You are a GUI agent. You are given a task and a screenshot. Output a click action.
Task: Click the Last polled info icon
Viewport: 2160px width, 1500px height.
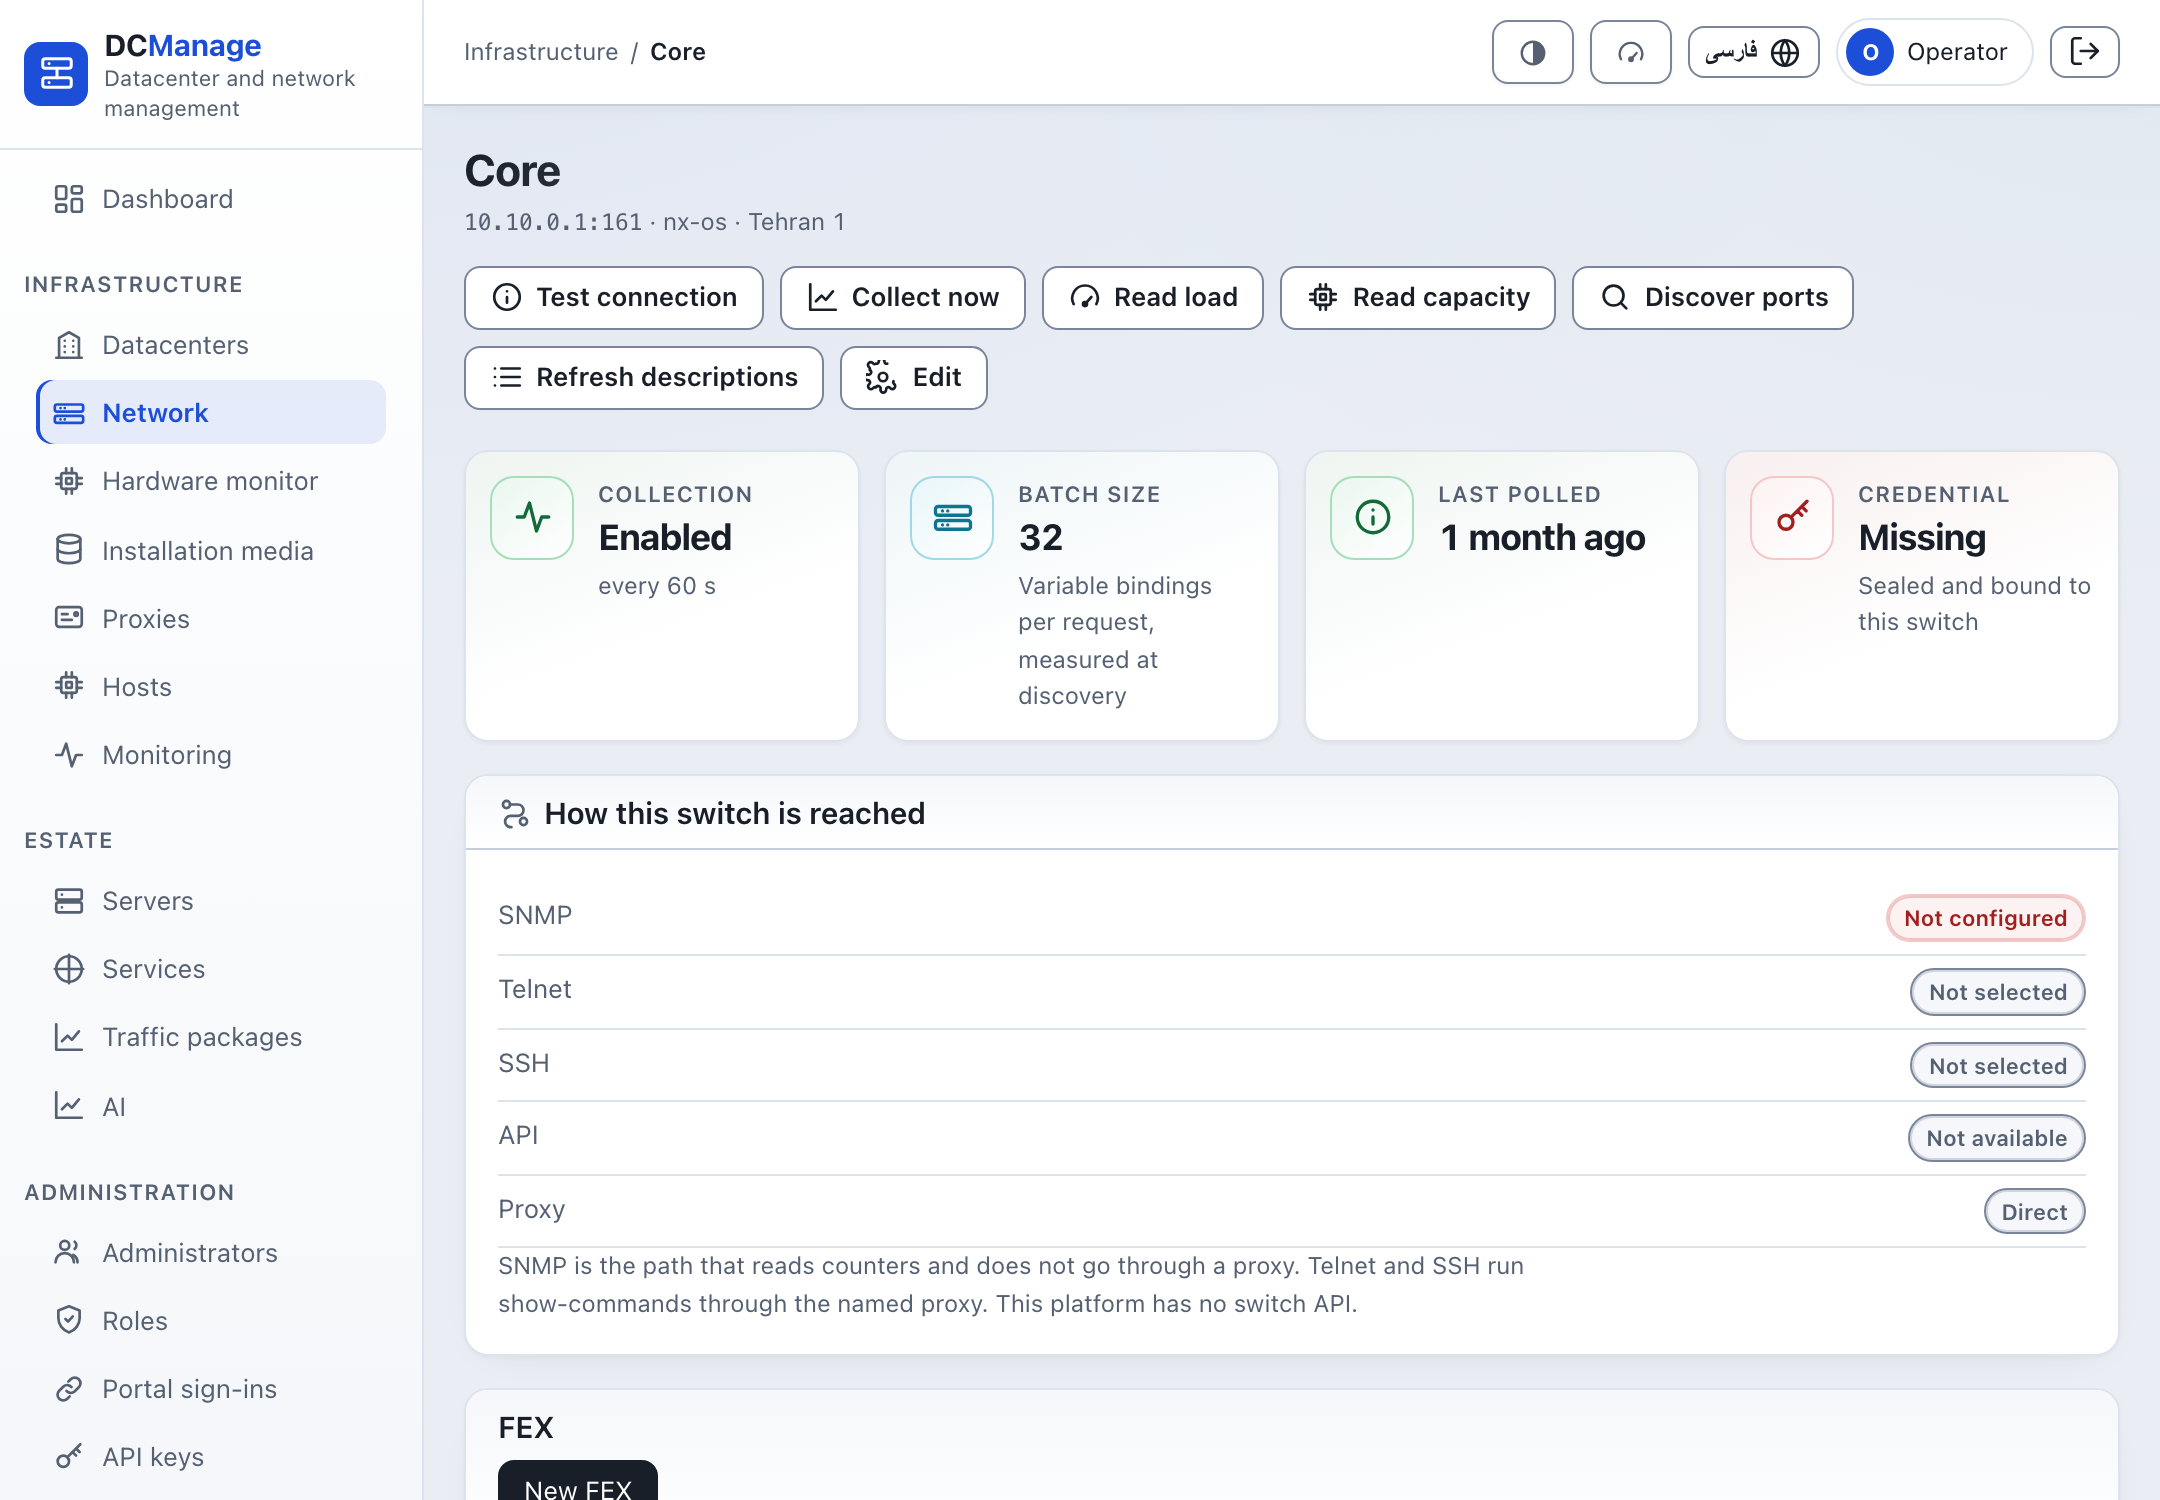[1372, 518]
